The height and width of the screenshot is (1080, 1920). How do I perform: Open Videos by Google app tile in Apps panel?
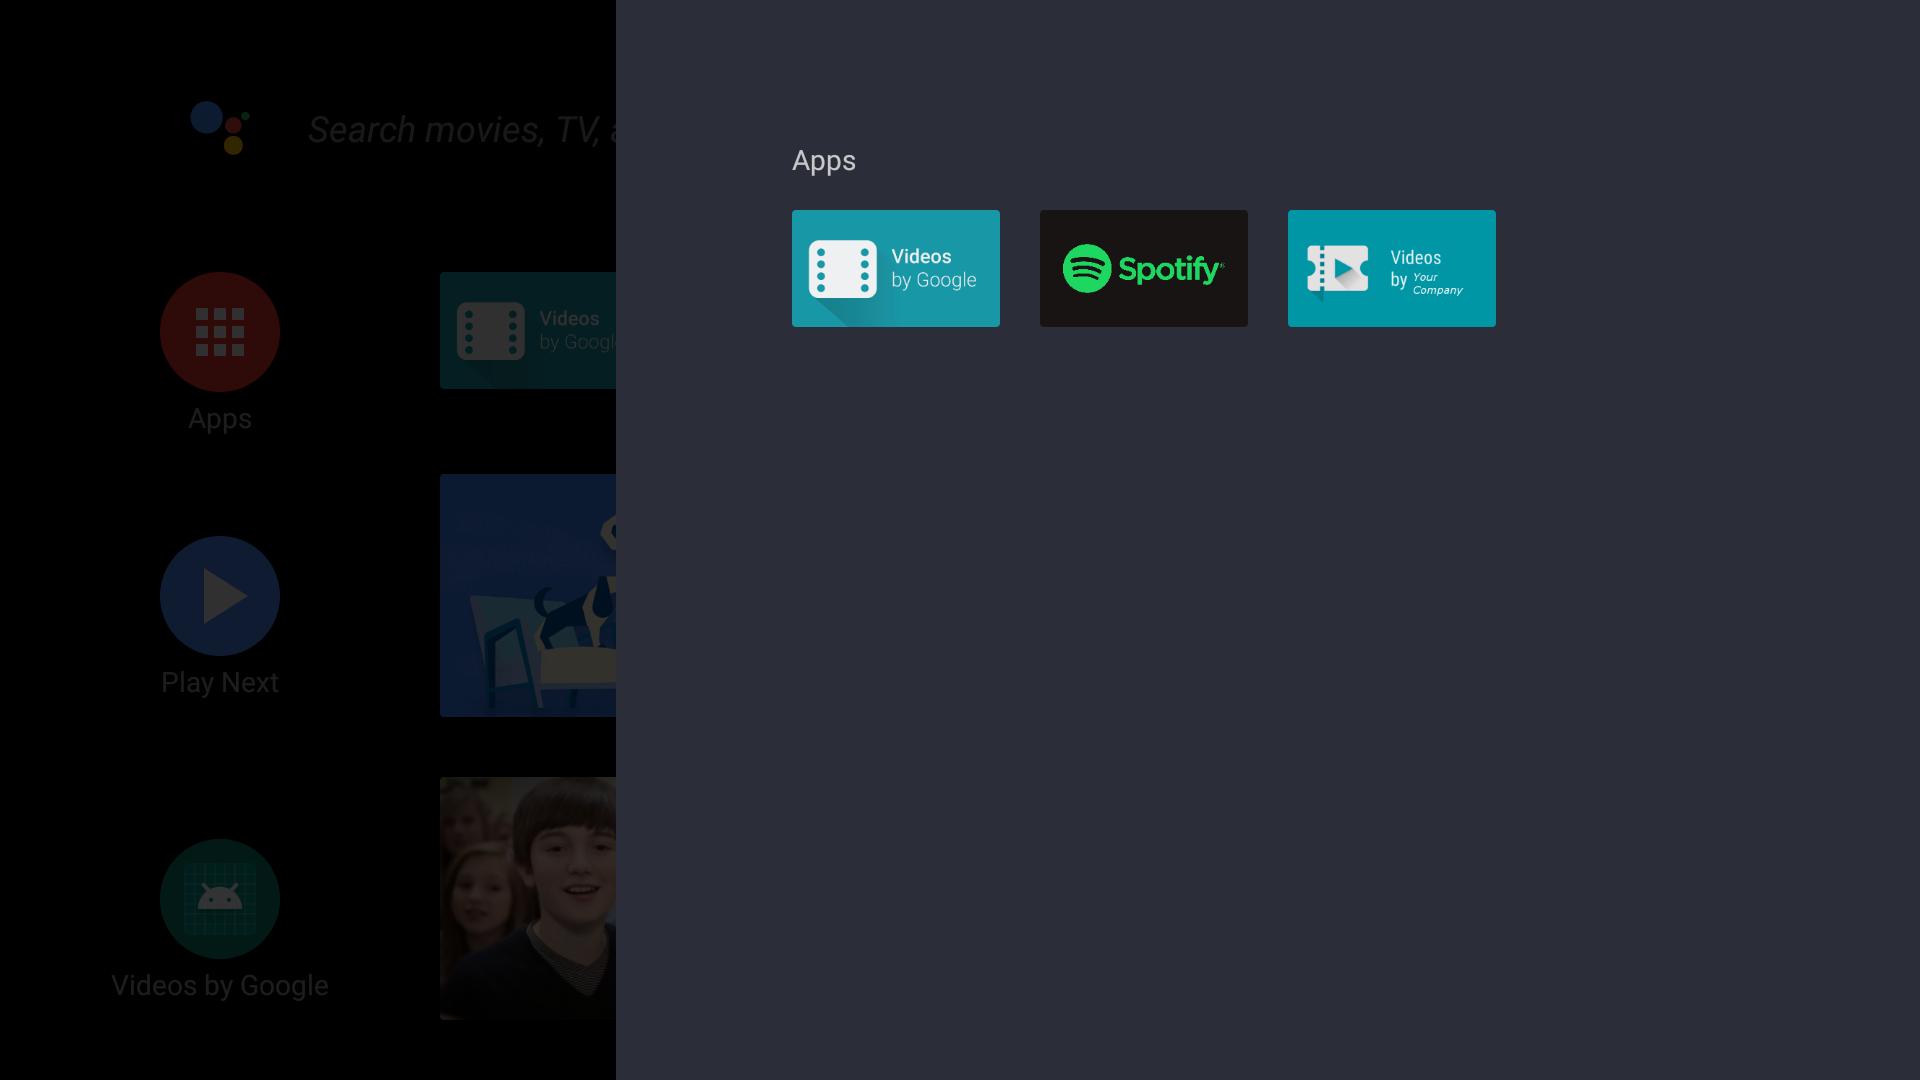coord(895,268)
